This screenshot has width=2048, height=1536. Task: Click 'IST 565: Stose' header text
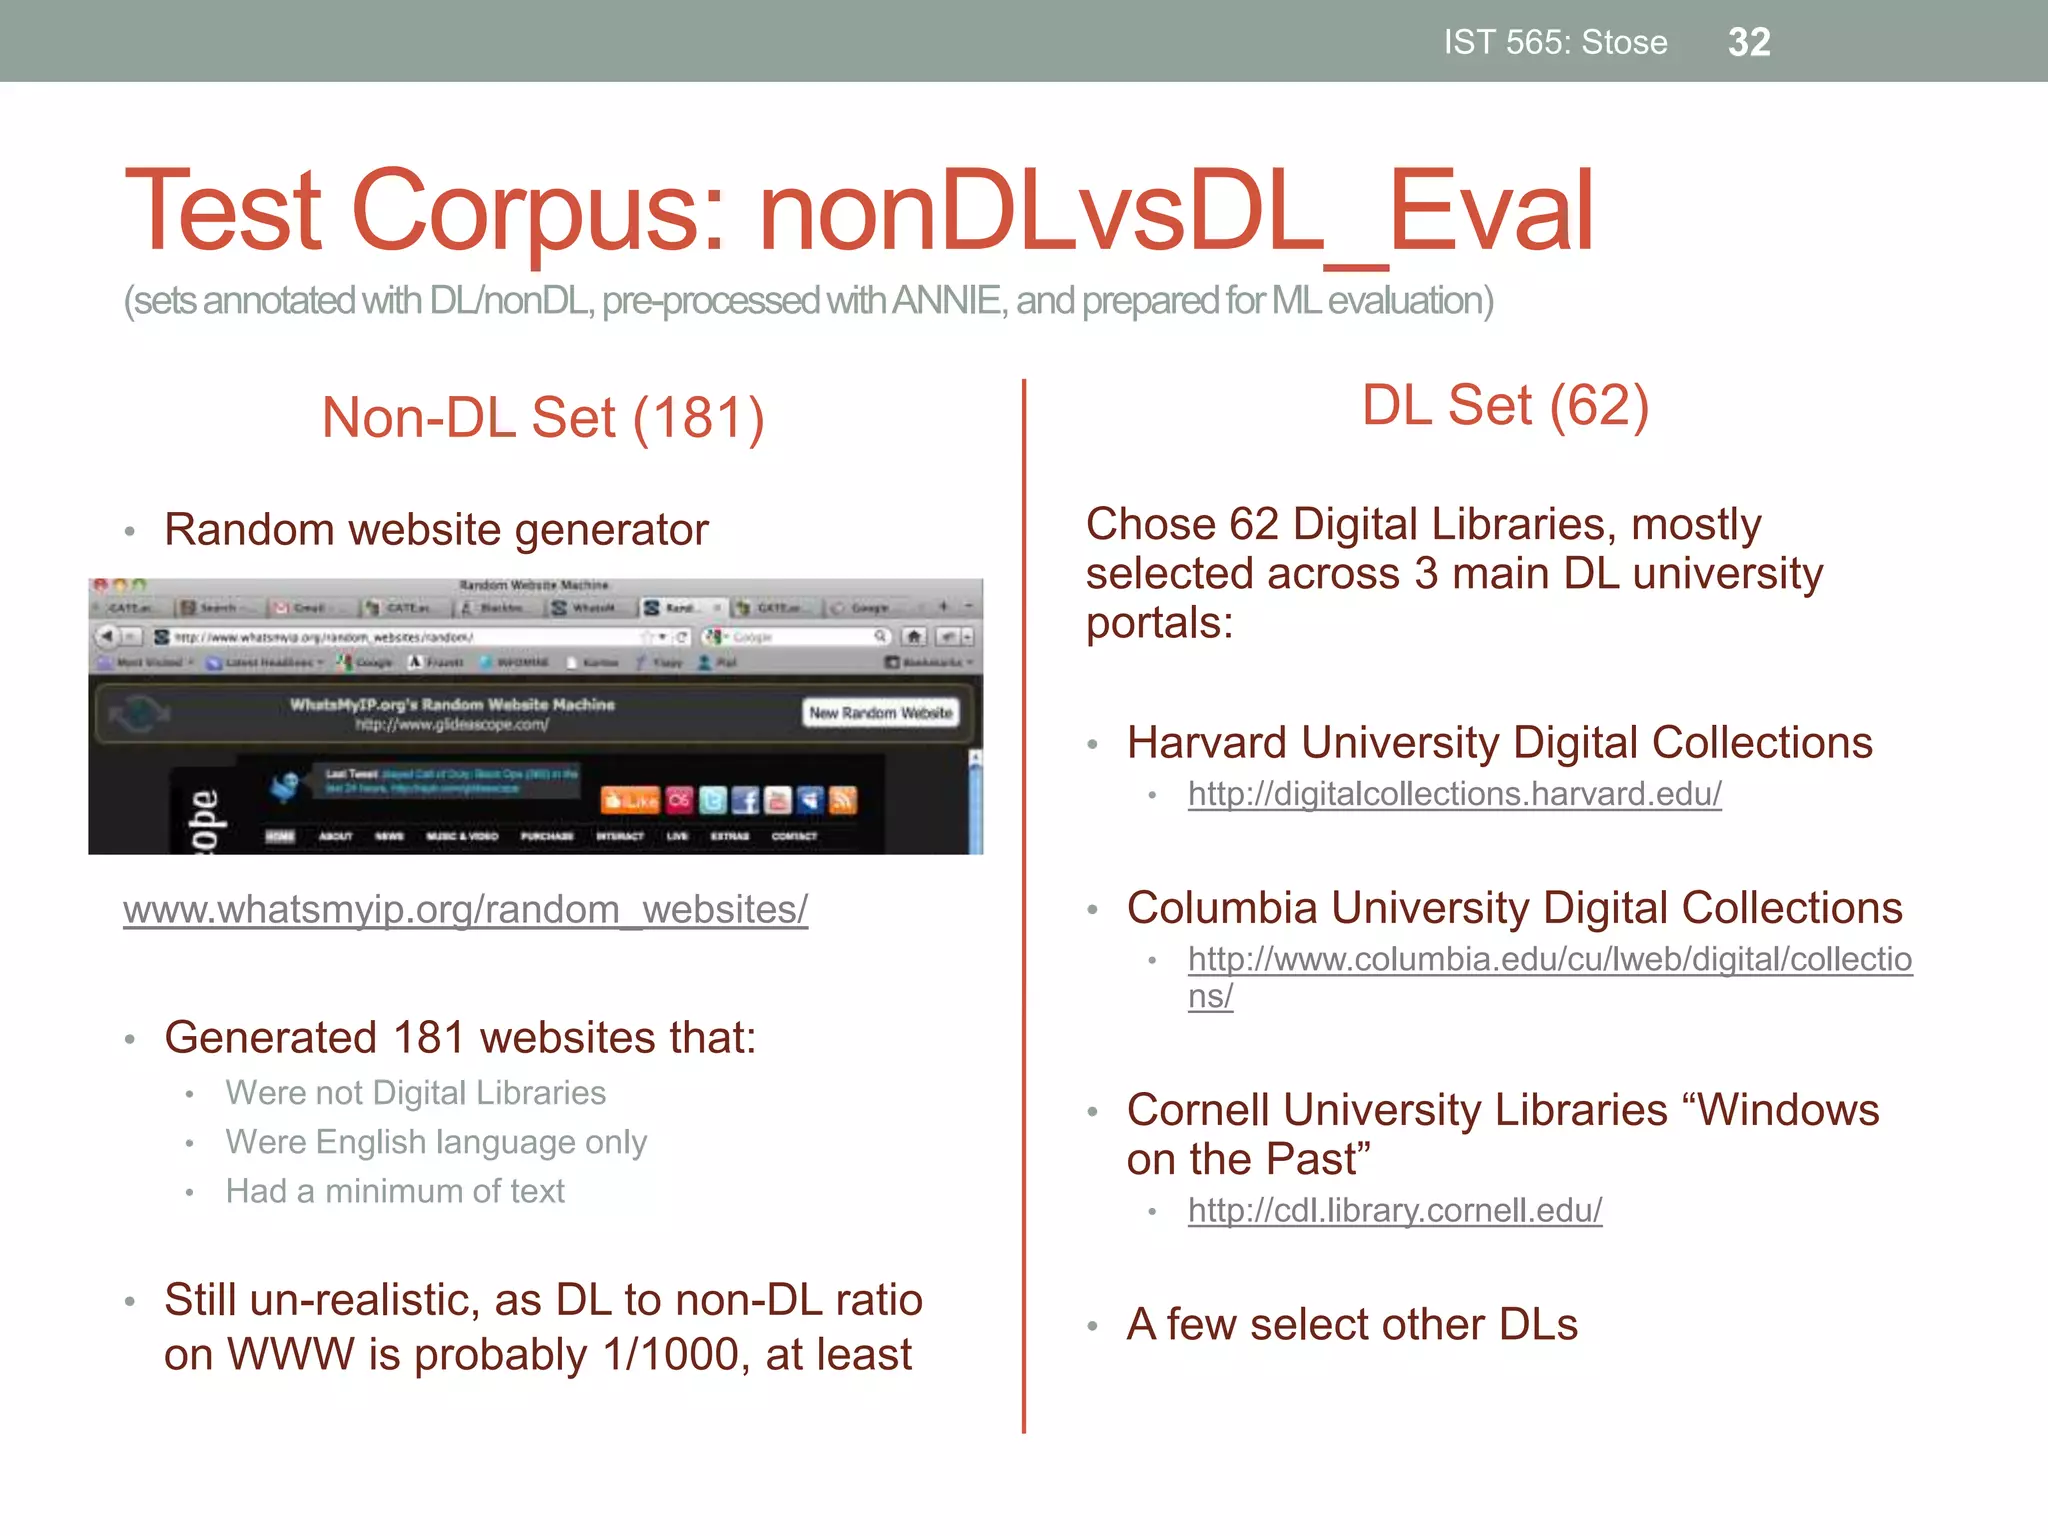pyautogui.click(x=1555, y=42)
